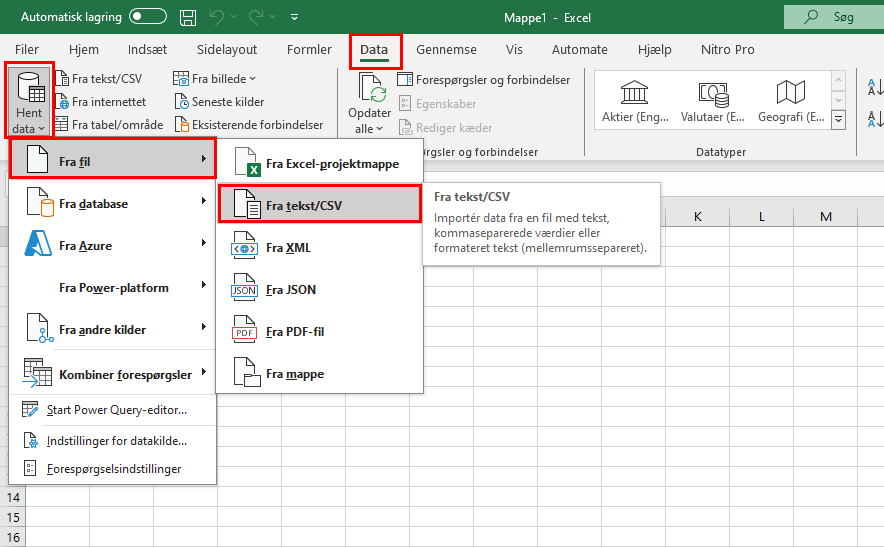Viewport: 884px width, 547px height.
Task: Select Aktier data type icon
Action: (x=634, y=92)
